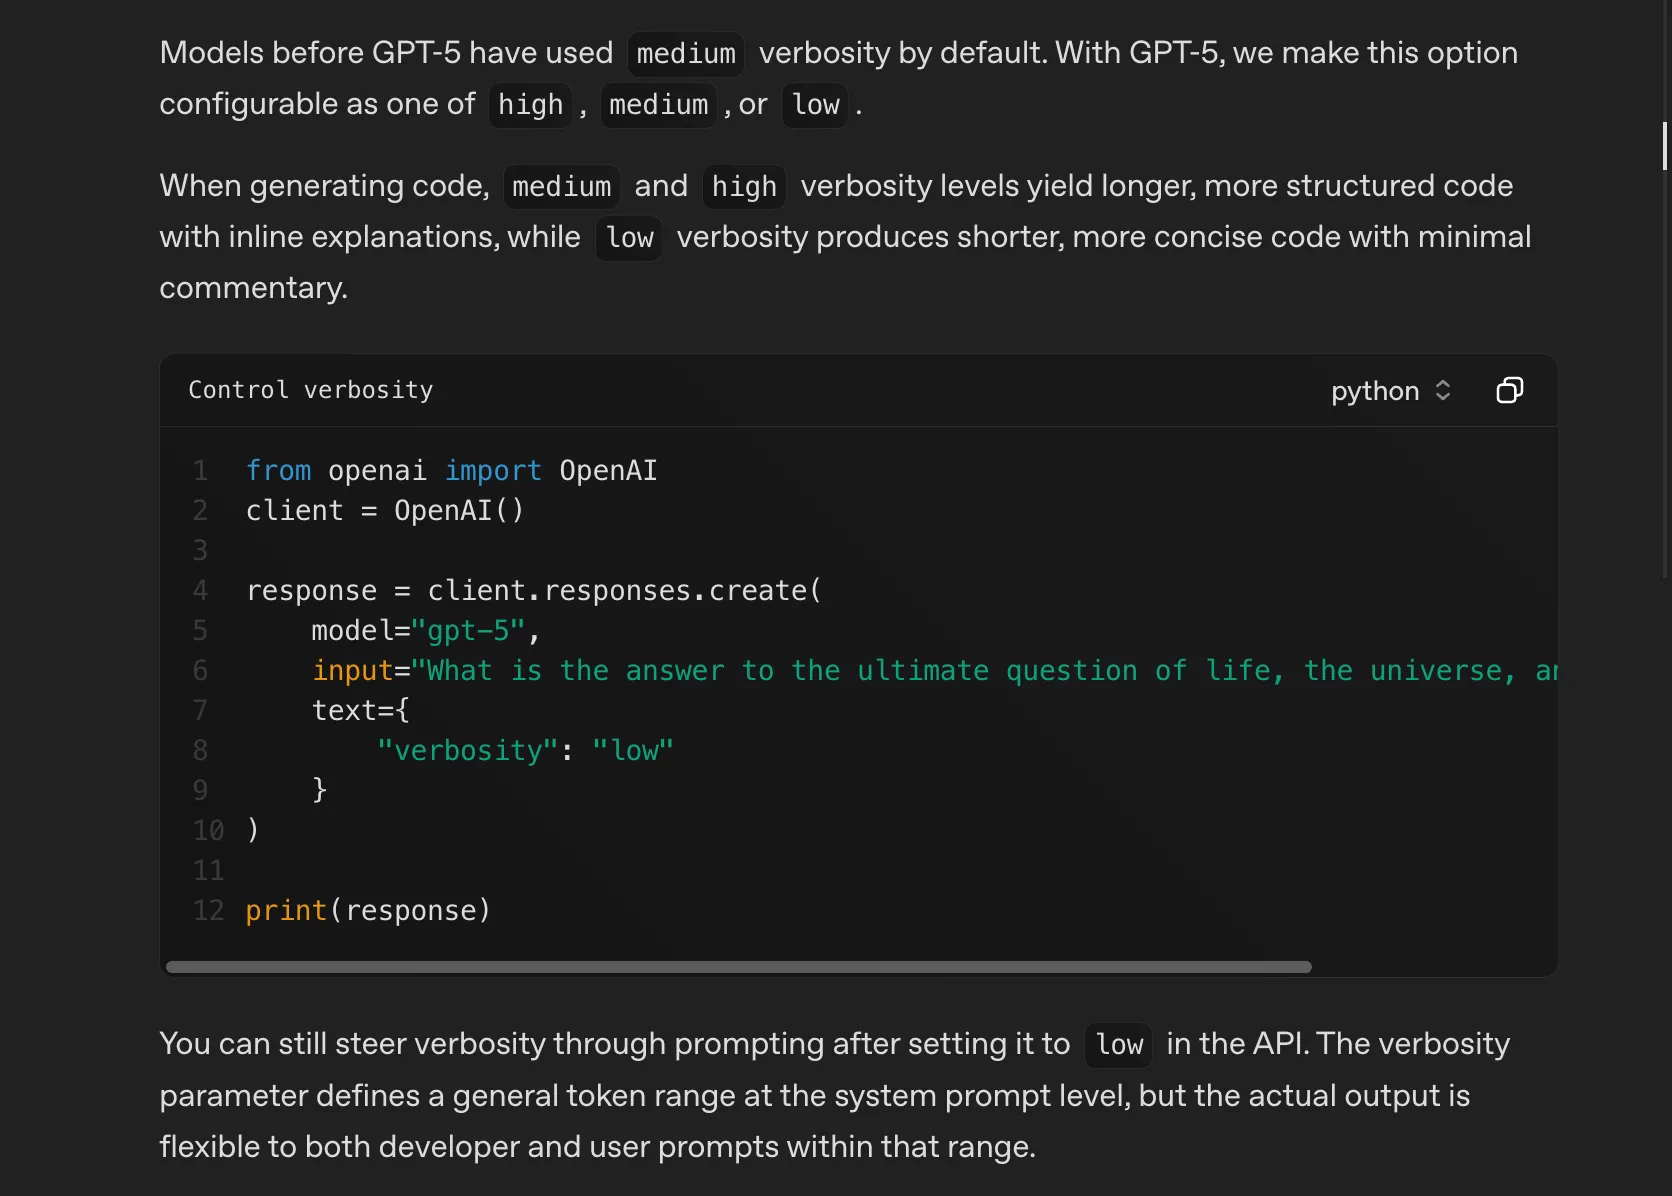Click the "high" code tag after "configurable as one of"
The width and height of the screenshot is (1672, 1196).
point(530,104)
